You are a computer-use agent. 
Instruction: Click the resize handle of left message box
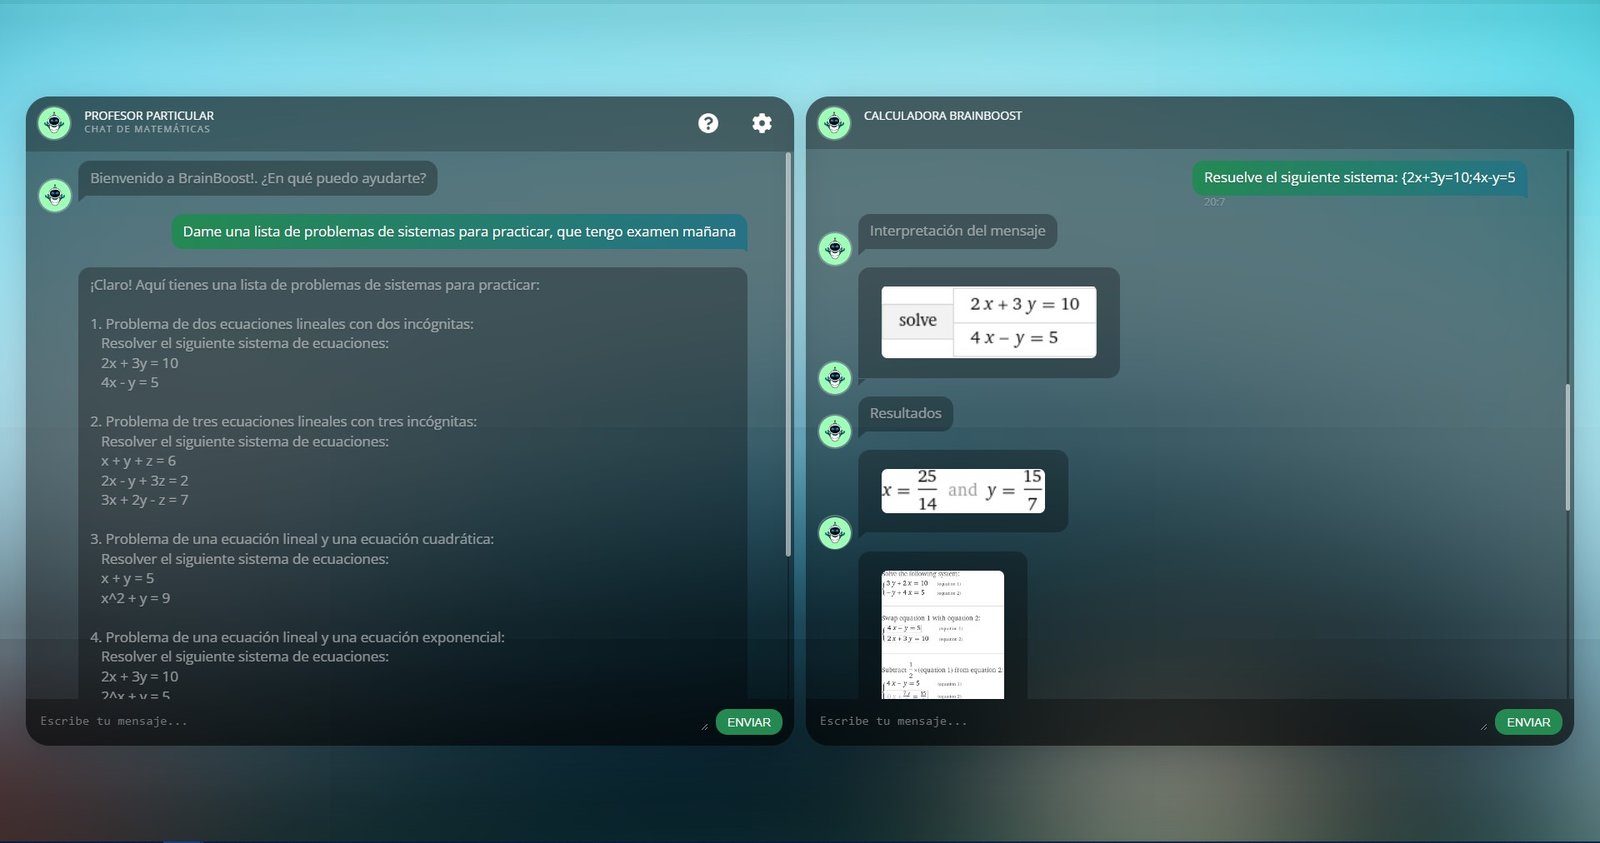(704, 727)
